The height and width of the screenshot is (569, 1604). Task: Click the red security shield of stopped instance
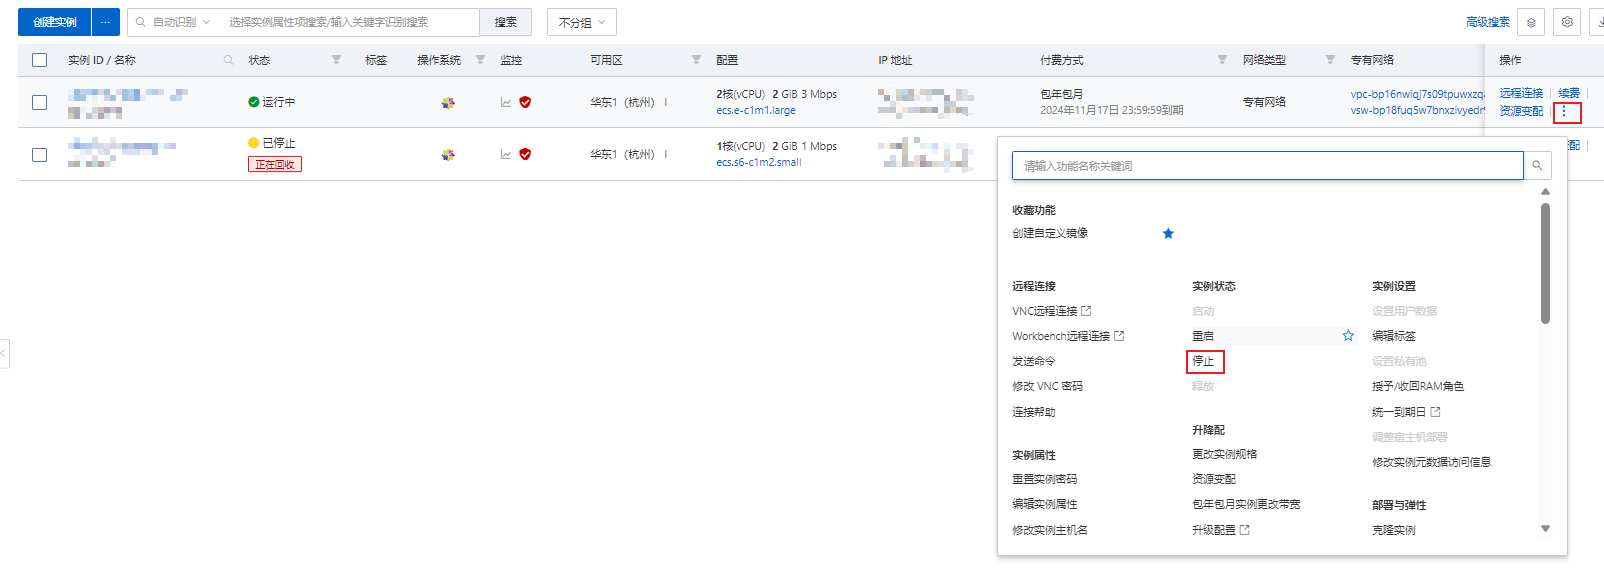point(525,154)
